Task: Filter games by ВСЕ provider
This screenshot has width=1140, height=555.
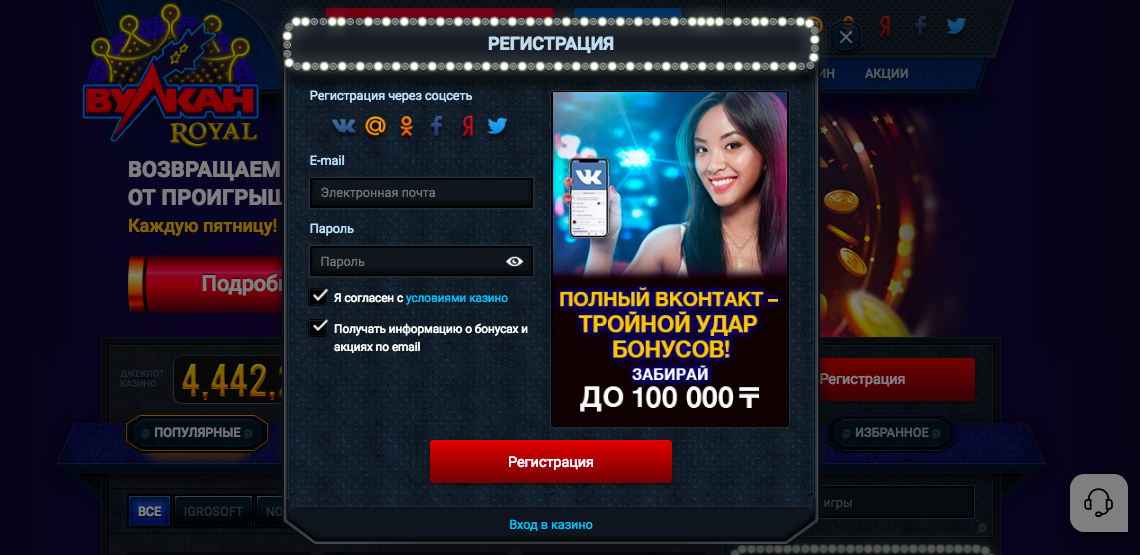Action: pyautogui.click(x=150, y=511)
